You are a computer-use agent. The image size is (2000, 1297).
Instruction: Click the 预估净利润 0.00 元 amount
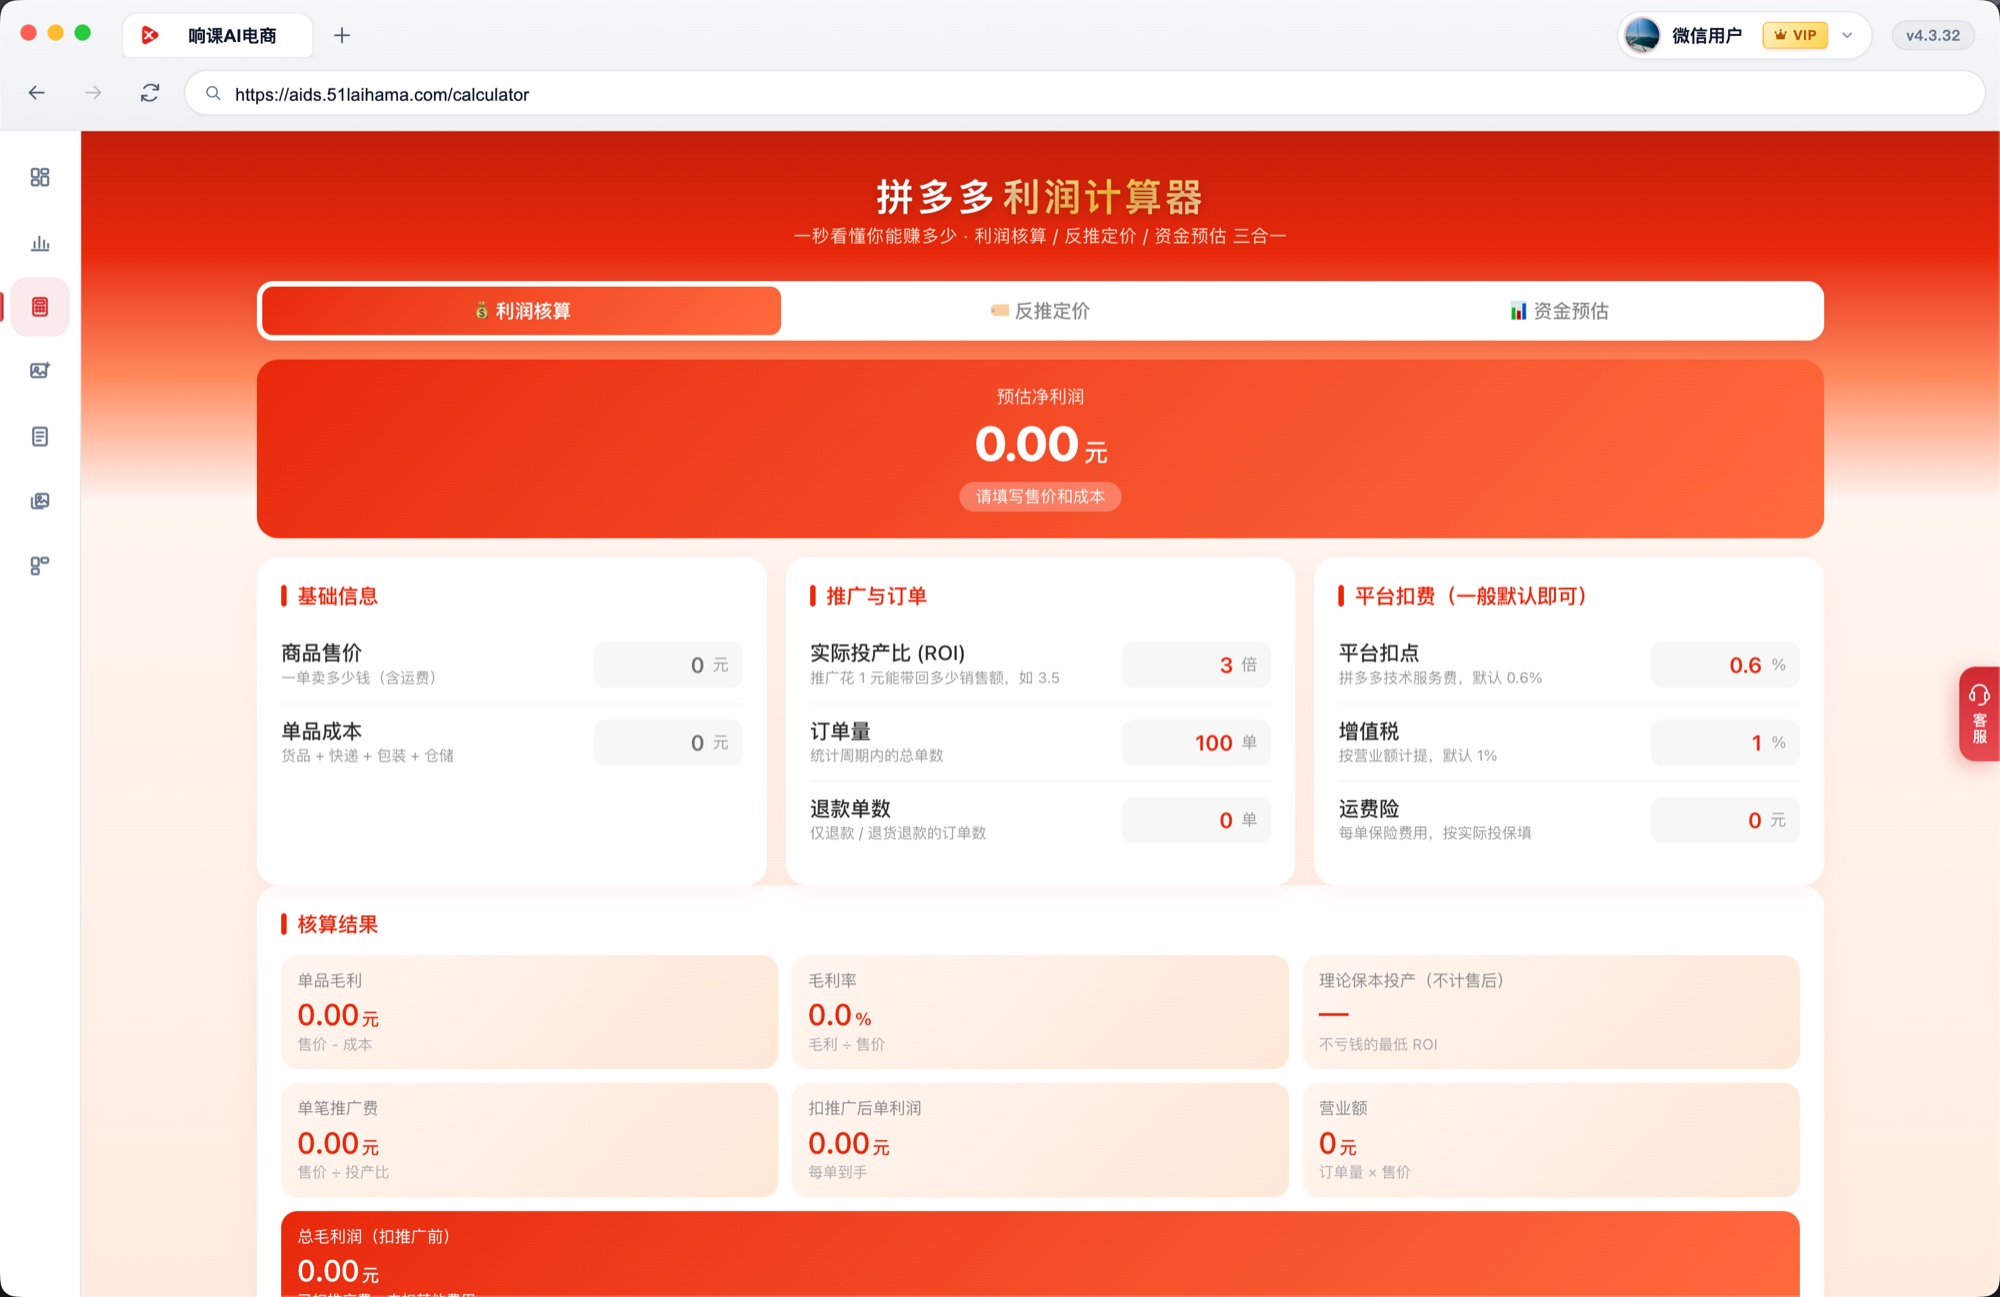point(1040,444)
